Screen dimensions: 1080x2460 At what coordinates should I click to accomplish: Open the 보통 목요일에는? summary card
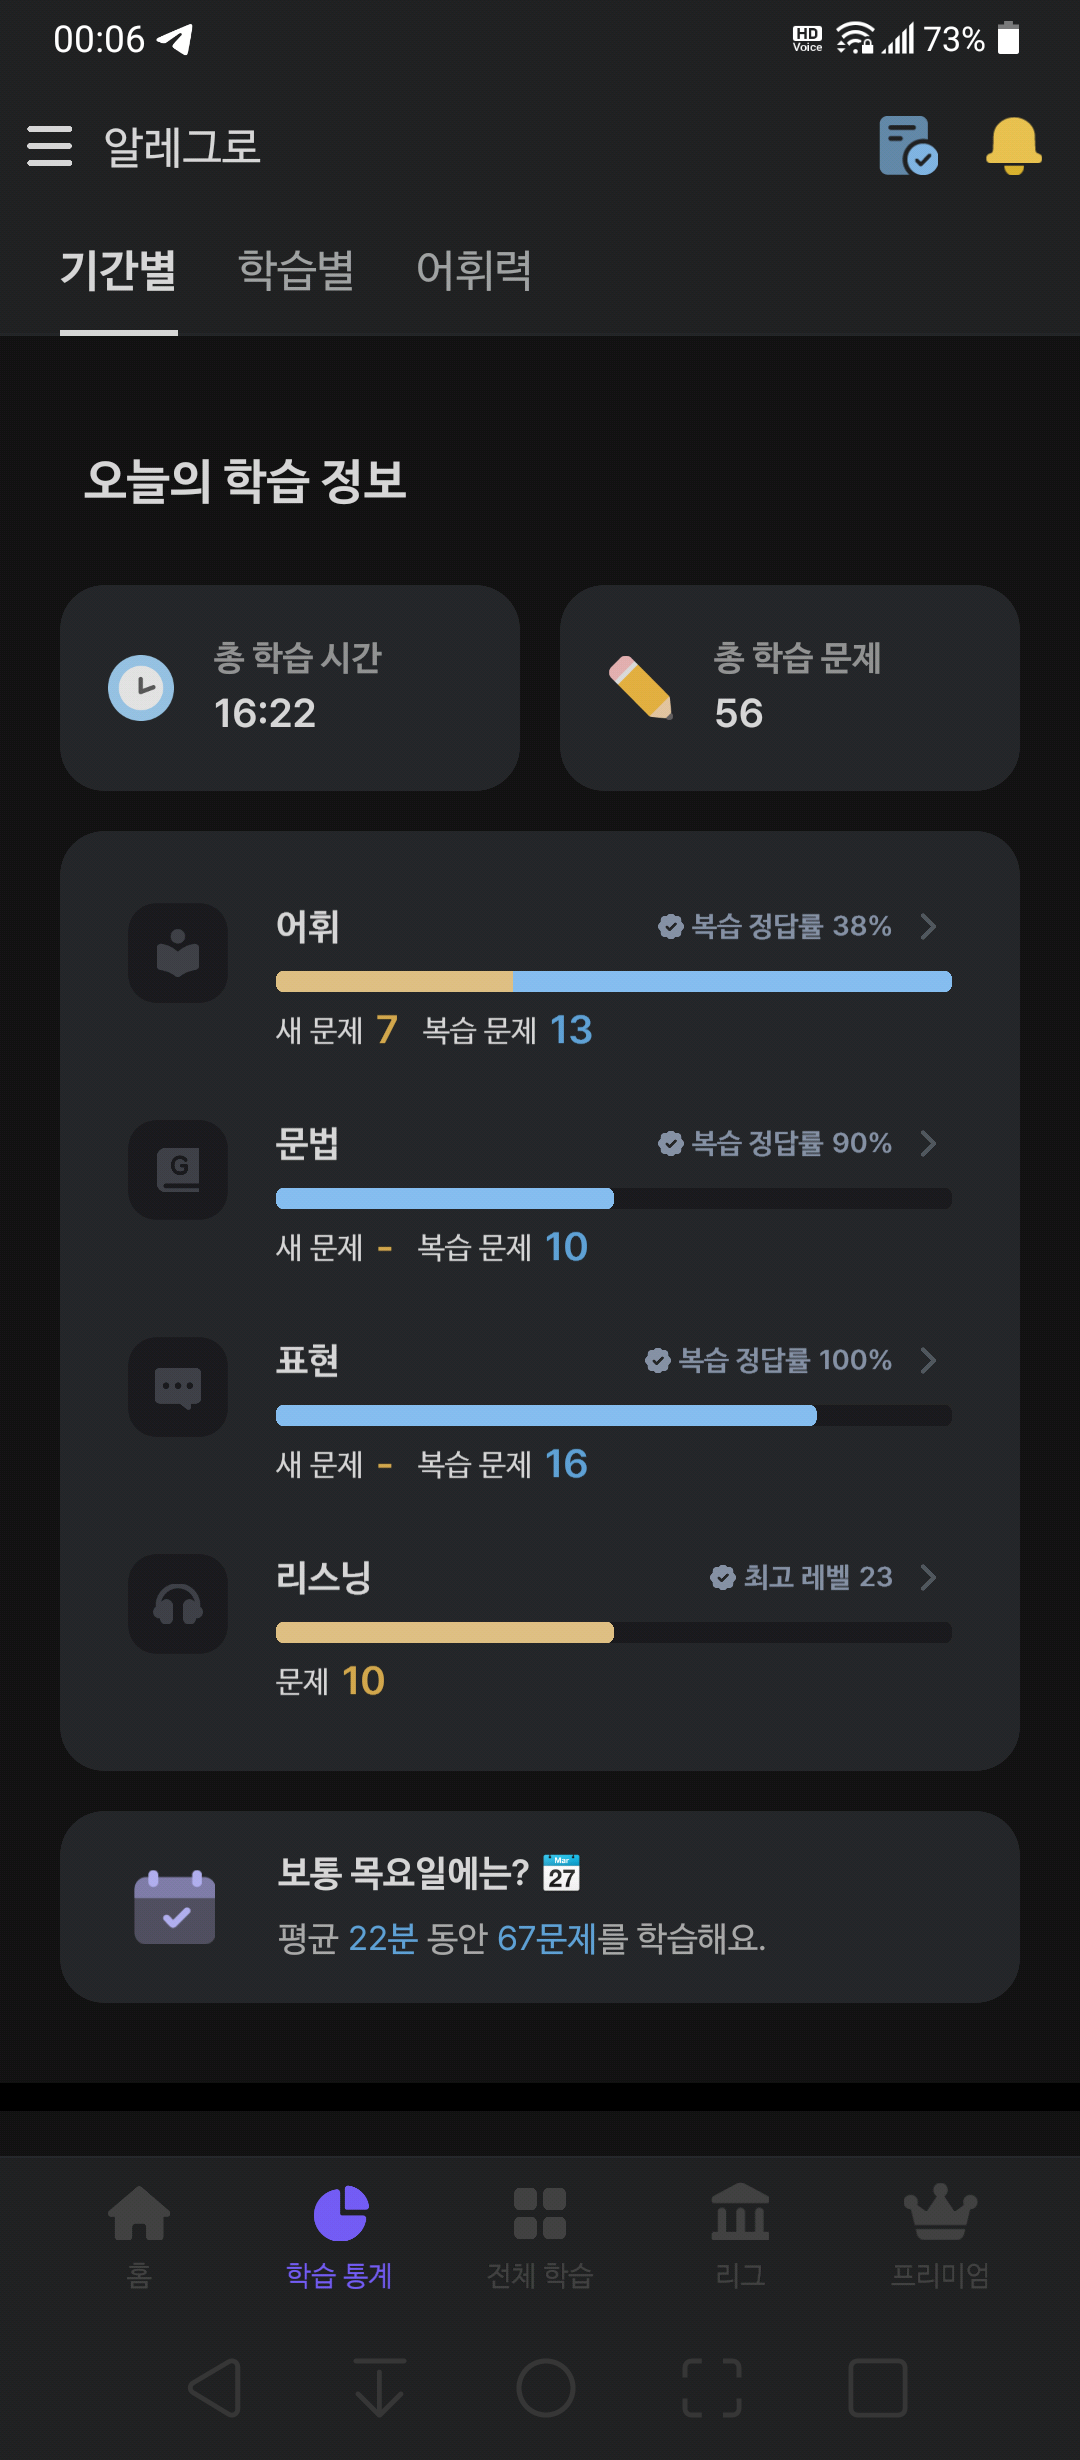[x=540, y=1907]
